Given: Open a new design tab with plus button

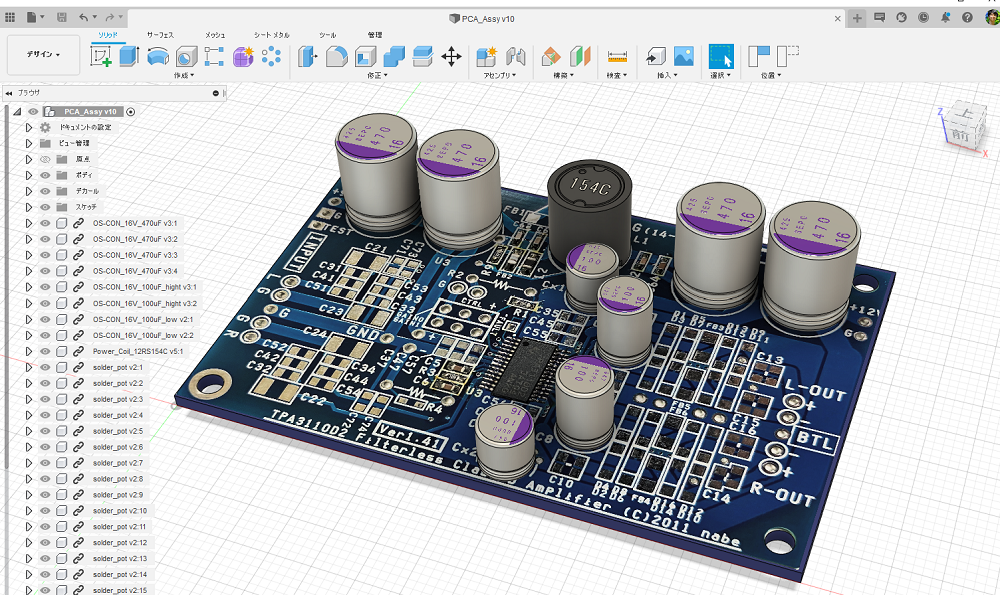Looking at the screenshot, I should 857,18.
